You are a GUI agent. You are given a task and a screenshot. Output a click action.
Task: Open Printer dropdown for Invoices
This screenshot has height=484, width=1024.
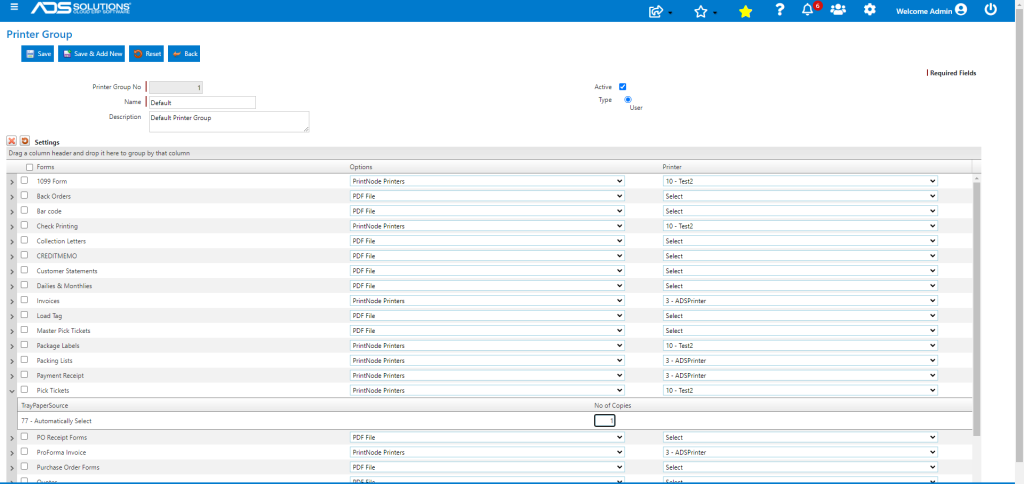800,300
